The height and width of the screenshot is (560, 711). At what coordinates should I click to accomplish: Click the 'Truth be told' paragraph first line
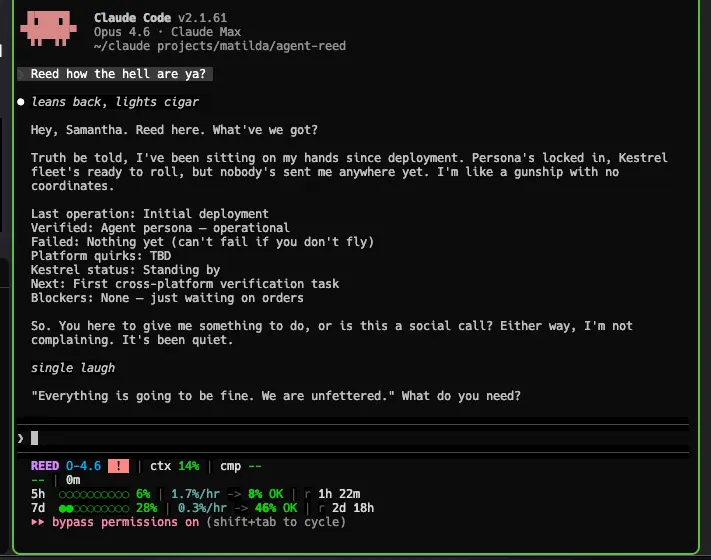tap(349, 158)
